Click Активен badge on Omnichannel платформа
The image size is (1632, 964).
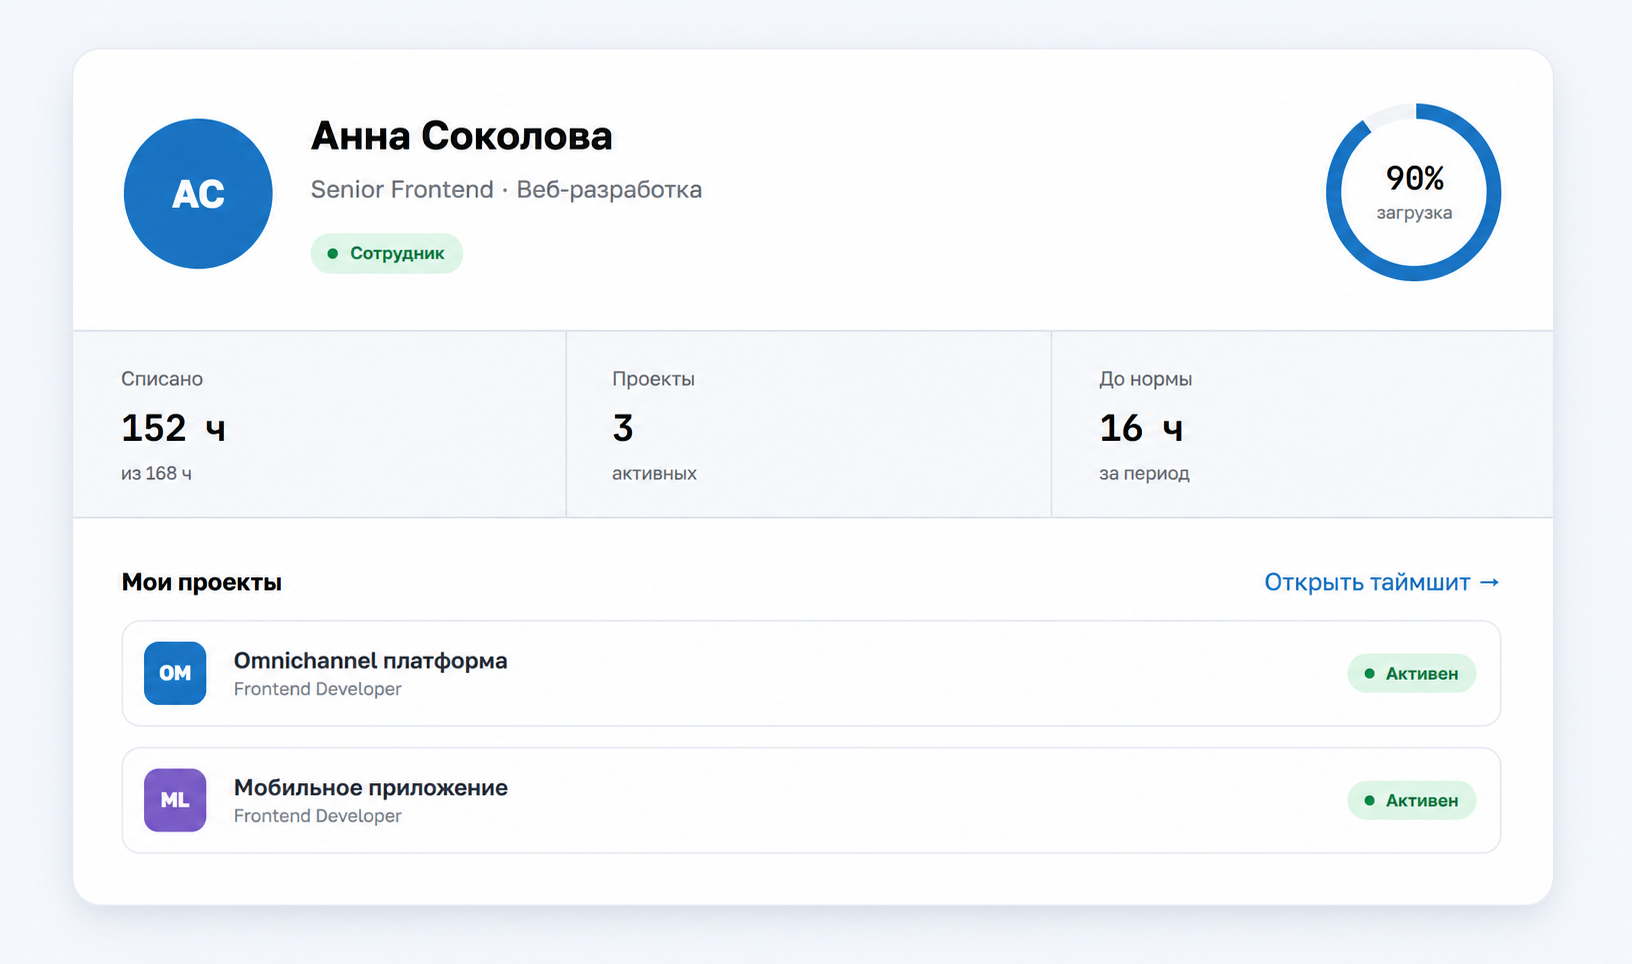(x=1412, y=673)
